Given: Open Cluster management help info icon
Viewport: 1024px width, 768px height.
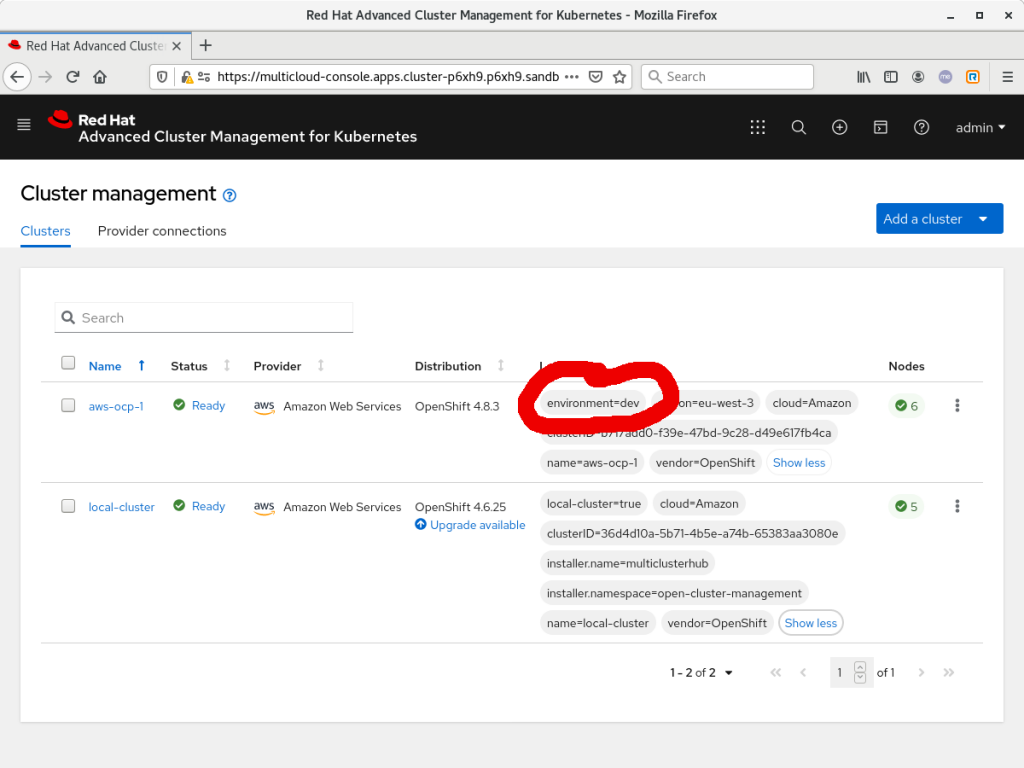Looking at the screenshot, I should click(x=229, y=195).
